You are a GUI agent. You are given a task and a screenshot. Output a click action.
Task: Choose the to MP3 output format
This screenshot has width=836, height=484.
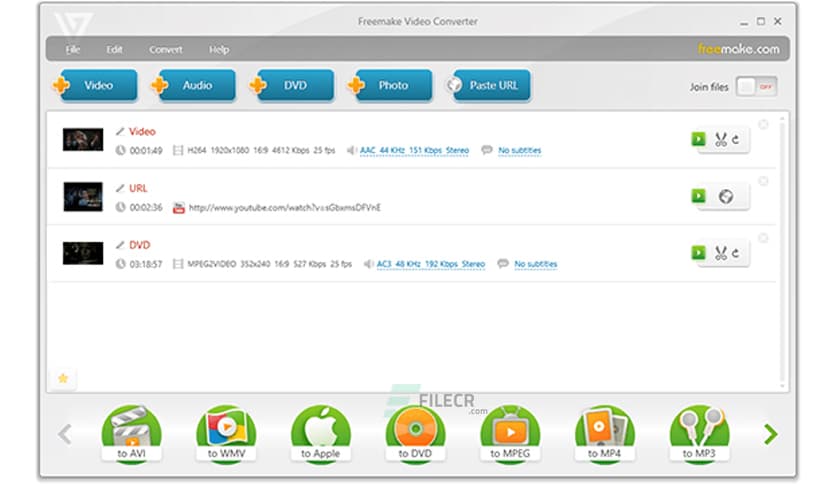click(699, 433)
